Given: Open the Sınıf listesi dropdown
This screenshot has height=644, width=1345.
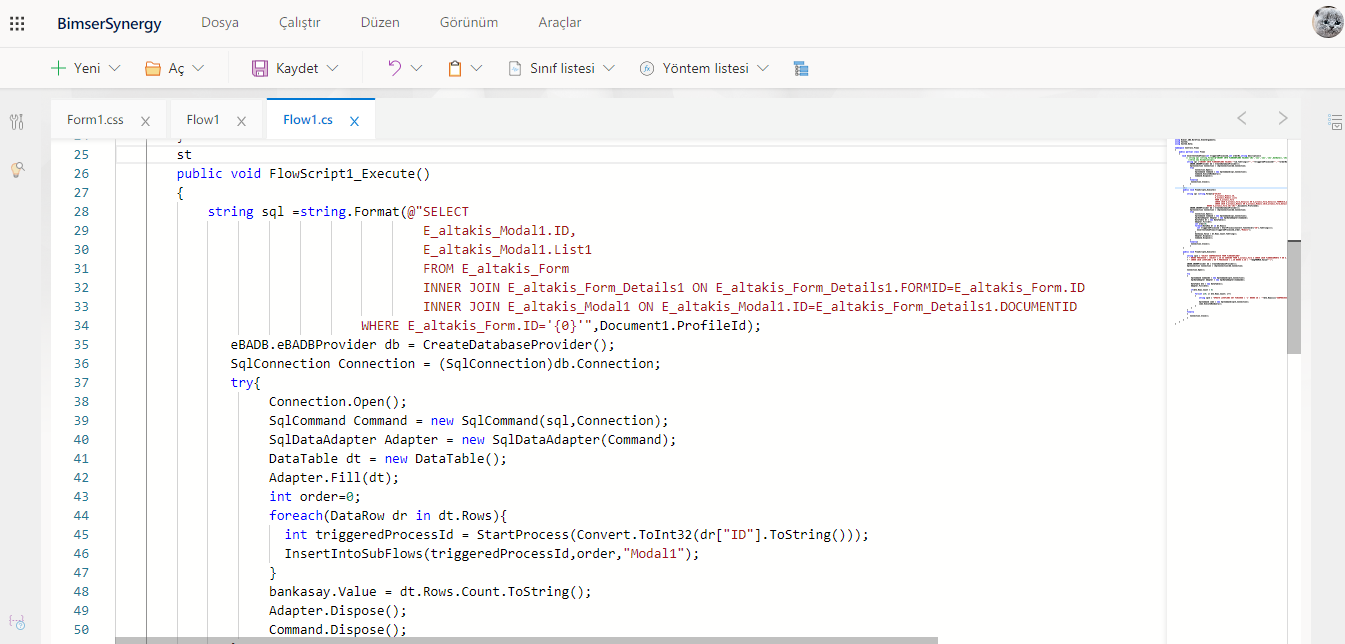Looking at the screenshot, I should point(560,68).
